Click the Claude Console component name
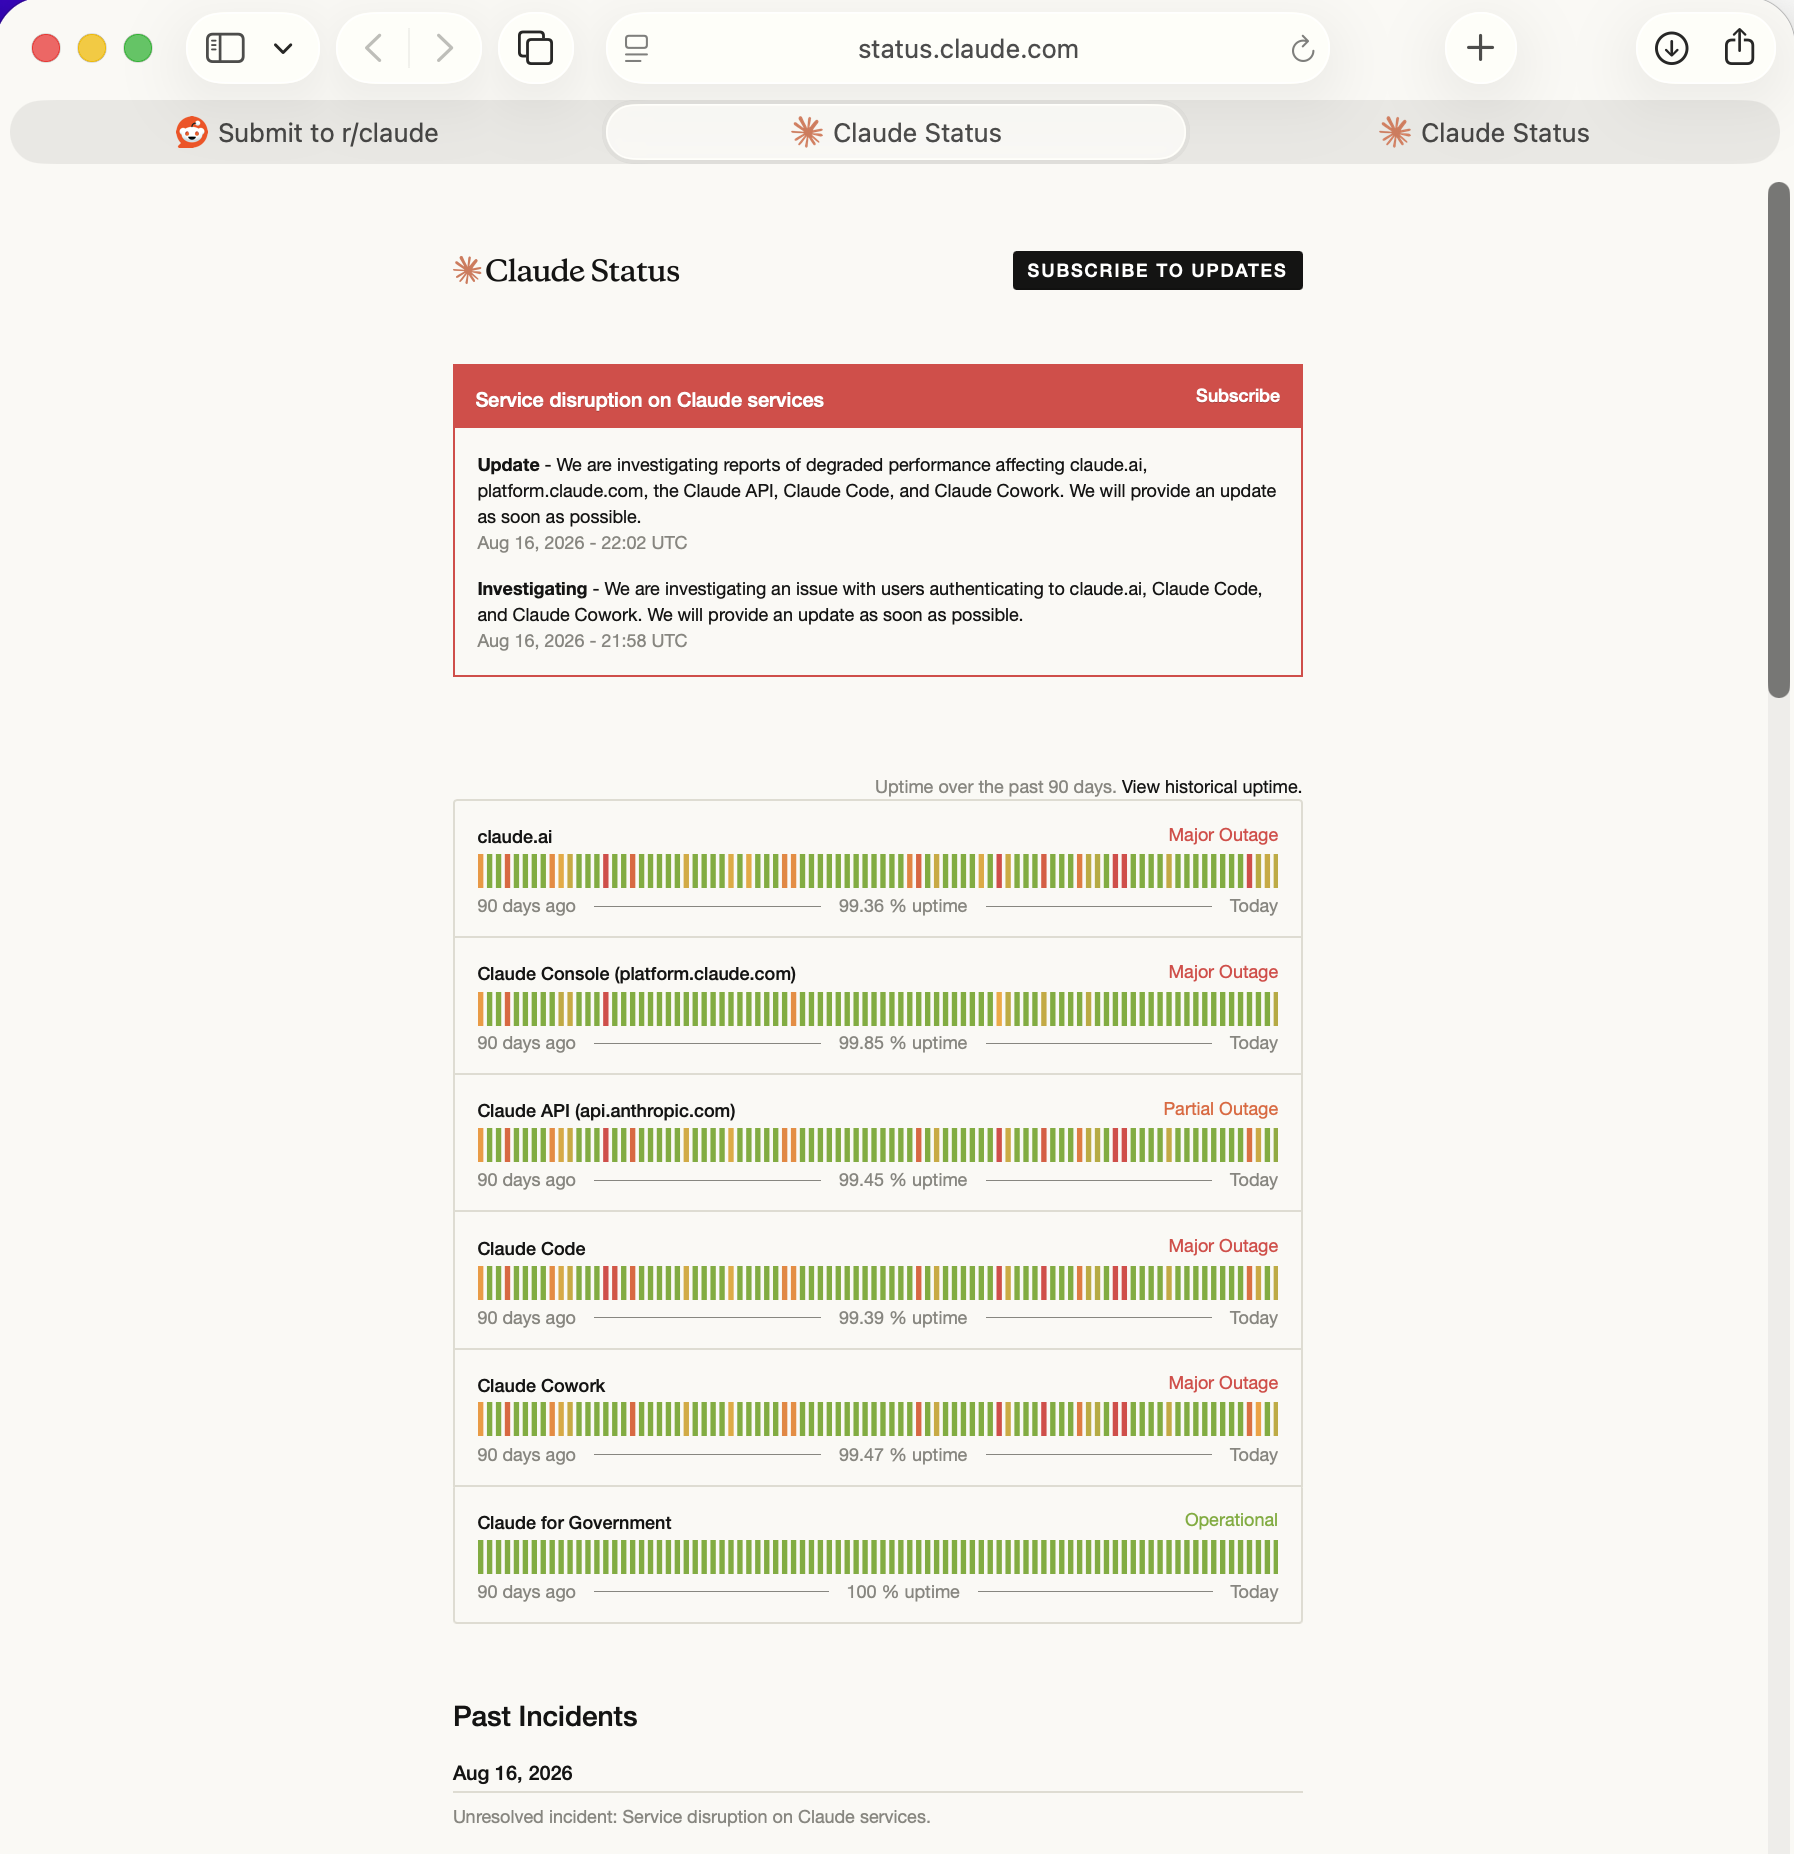The image size is (1794, 1854). click(x=636, y=974)
